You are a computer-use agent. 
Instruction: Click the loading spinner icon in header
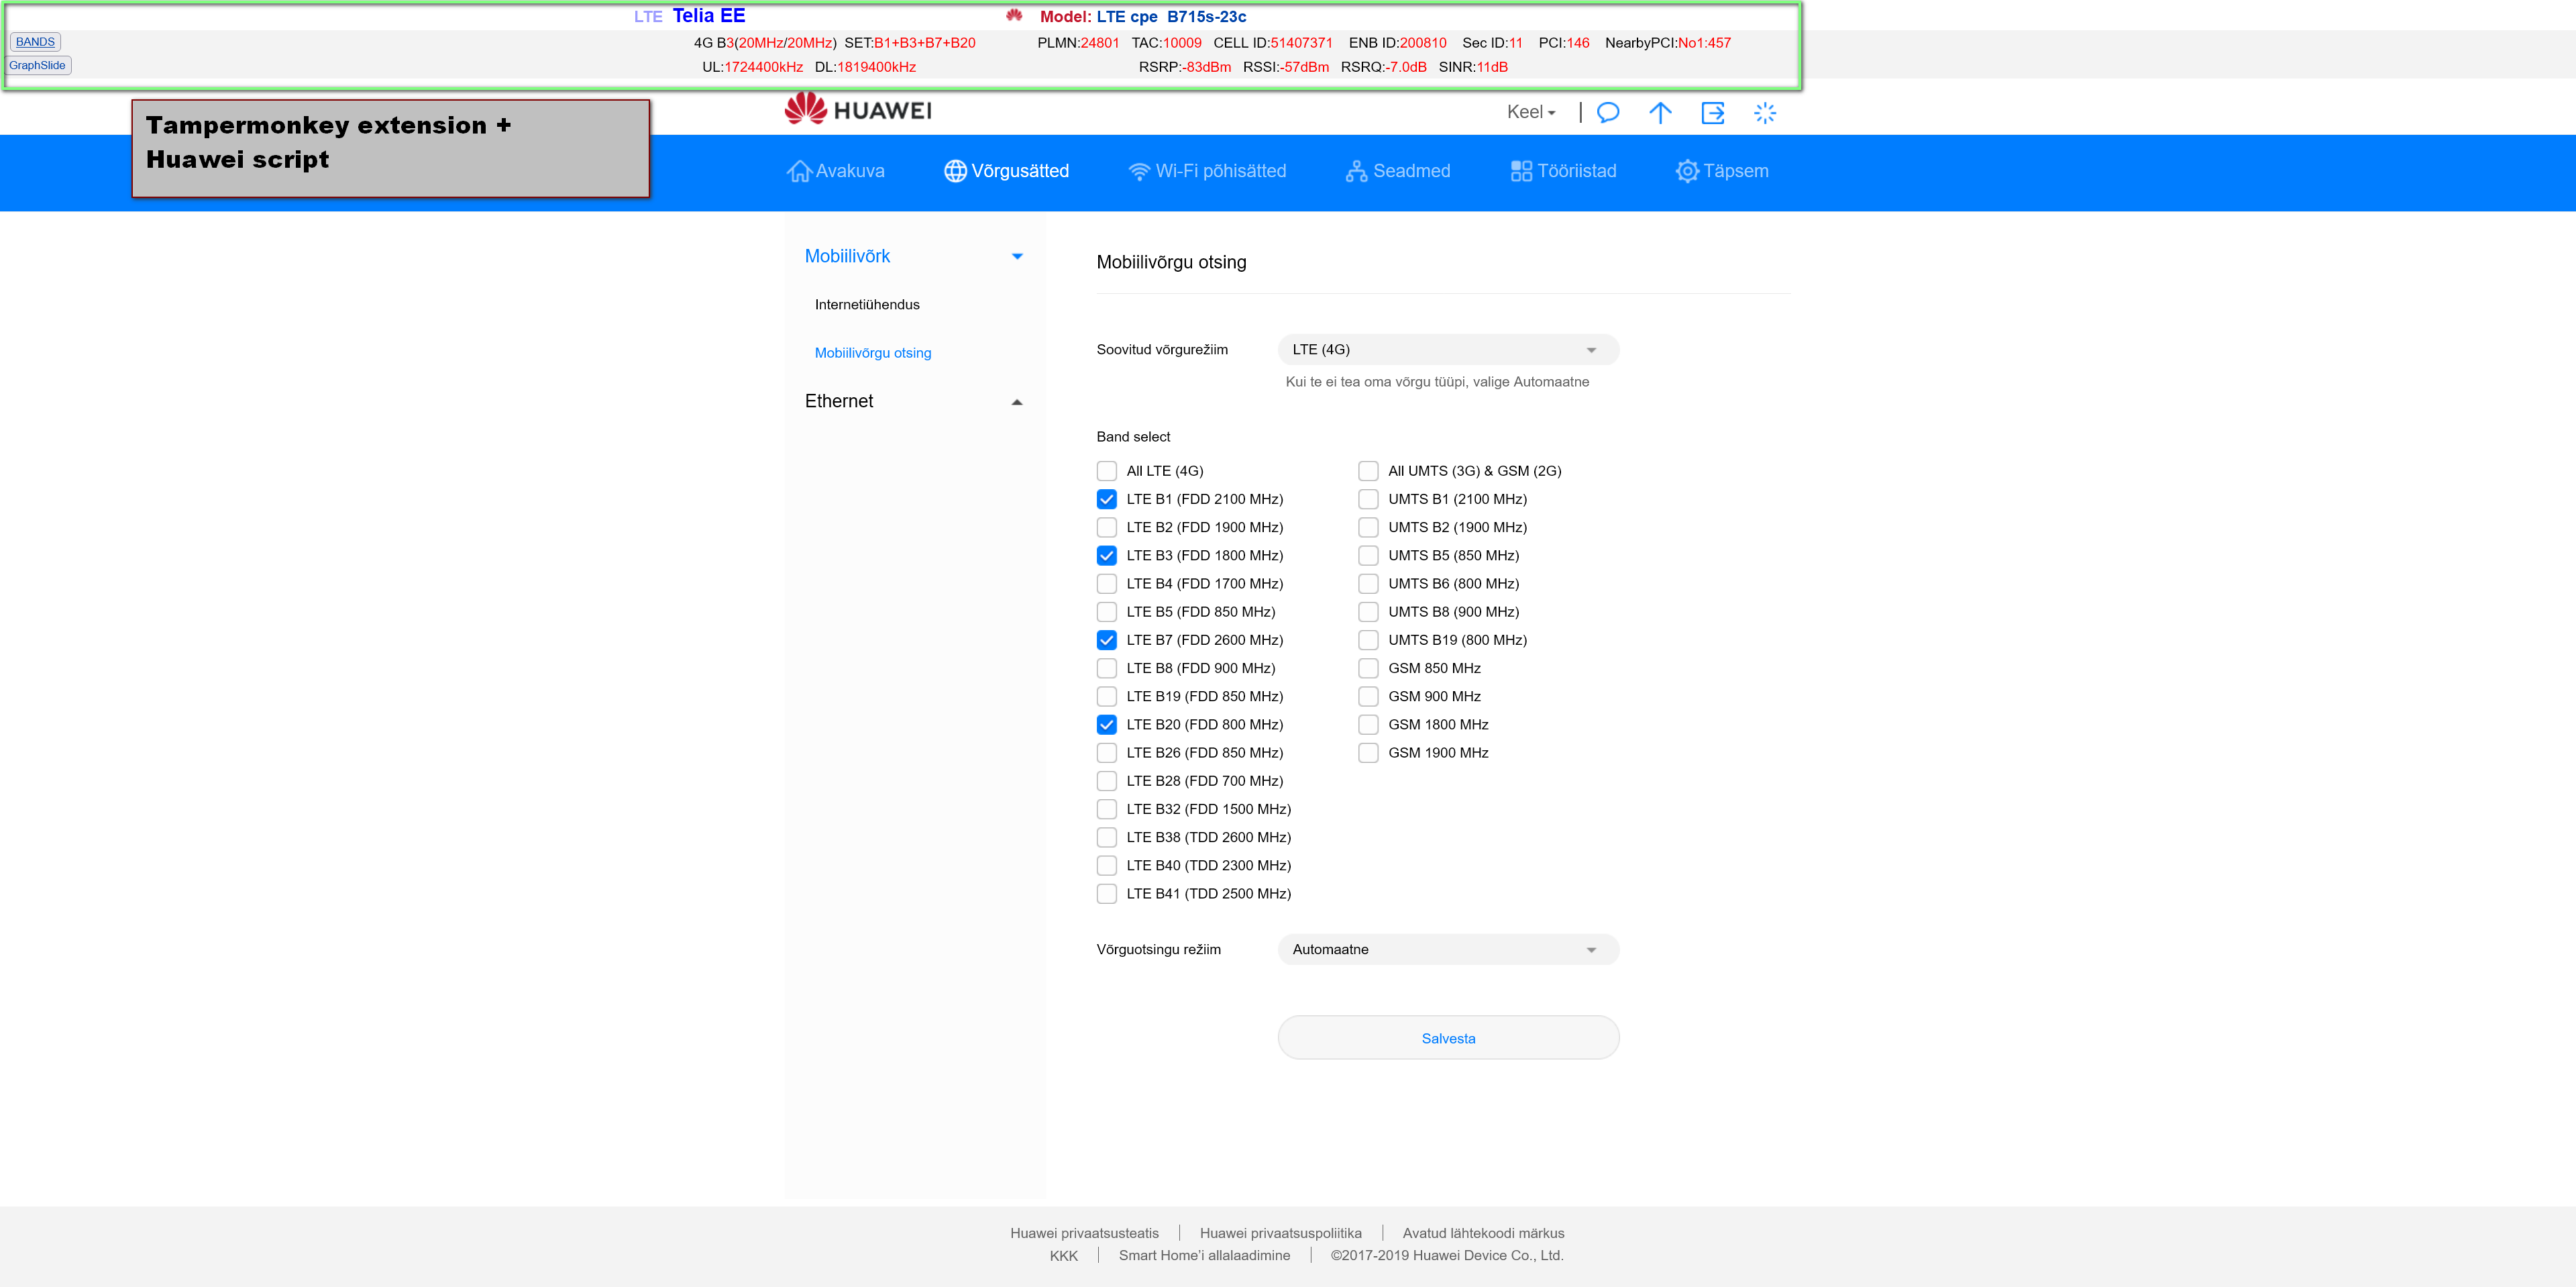tap(1765, 112)
